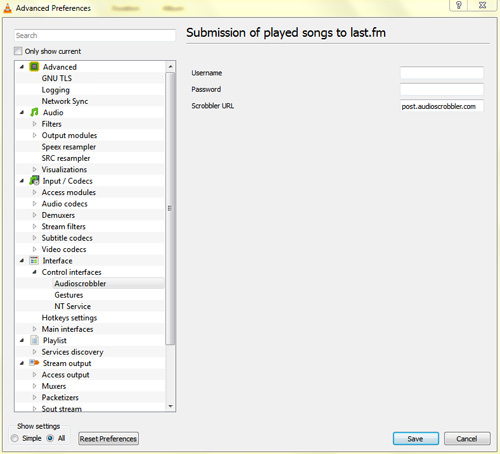
Task: Select the Gestures tree item
Action: tap(69, 295)
